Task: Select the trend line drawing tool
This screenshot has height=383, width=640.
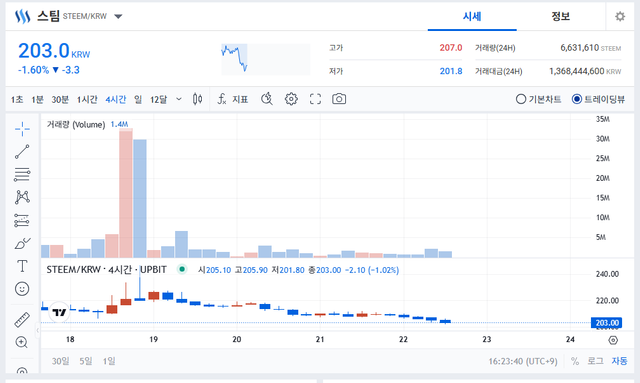Action: 22,151
